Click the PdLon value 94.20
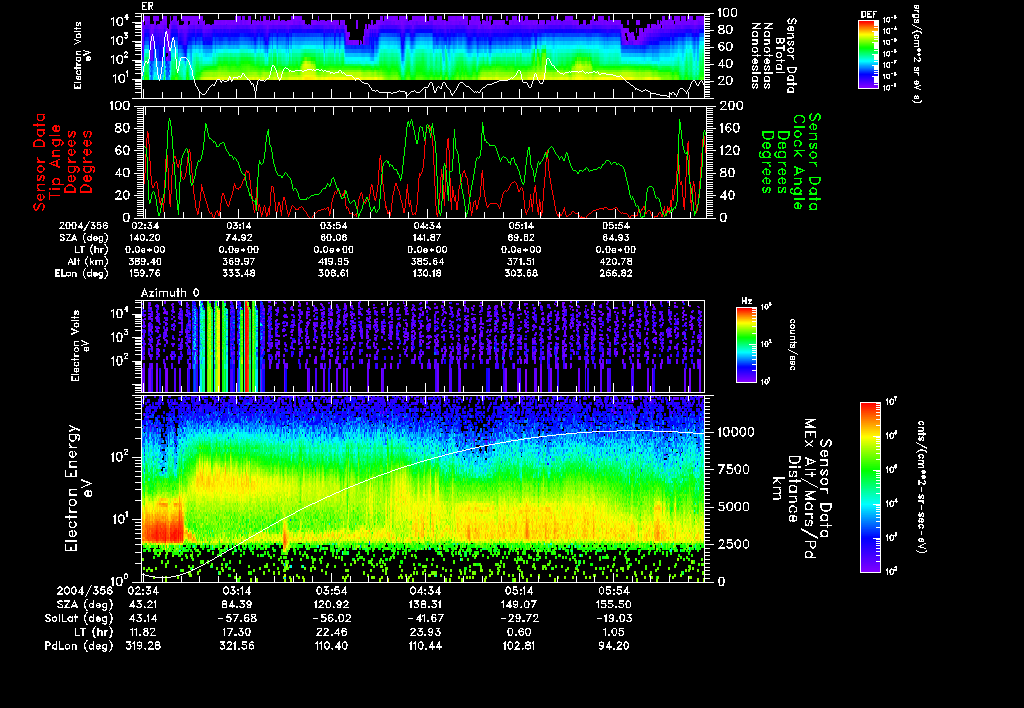 coord(613,646)
